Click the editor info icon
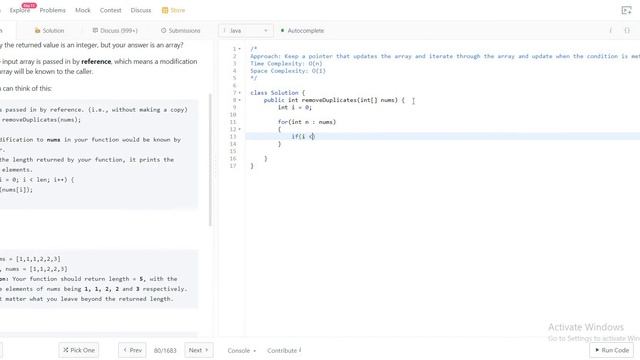The image size is (640, 360). point(611,31)
